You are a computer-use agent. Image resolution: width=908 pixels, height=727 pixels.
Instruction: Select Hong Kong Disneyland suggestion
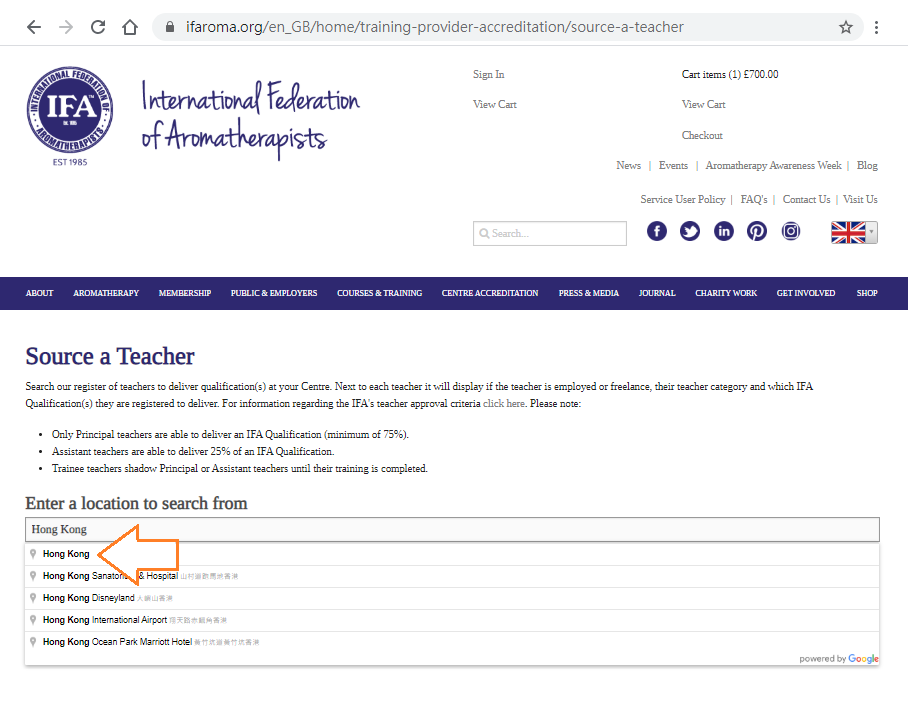point(89,598)
